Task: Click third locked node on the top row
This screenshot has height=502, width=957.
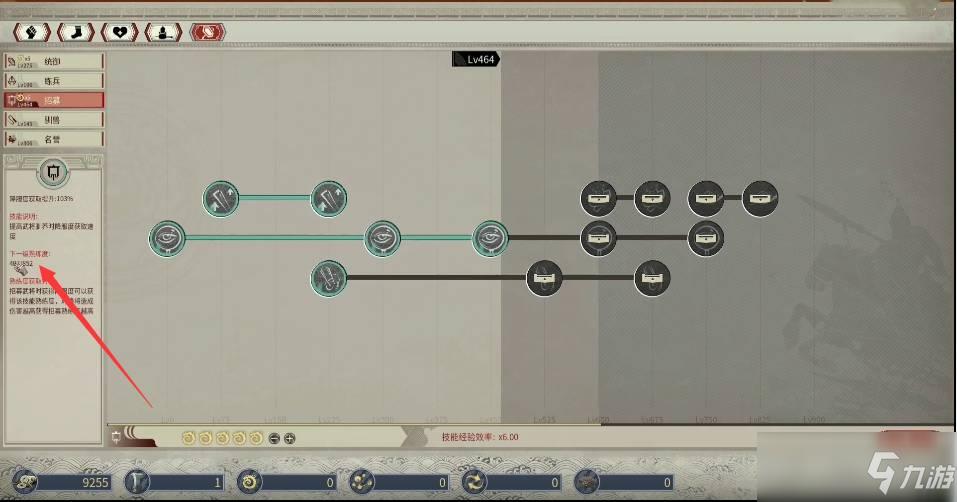Action: pos(706,198)
